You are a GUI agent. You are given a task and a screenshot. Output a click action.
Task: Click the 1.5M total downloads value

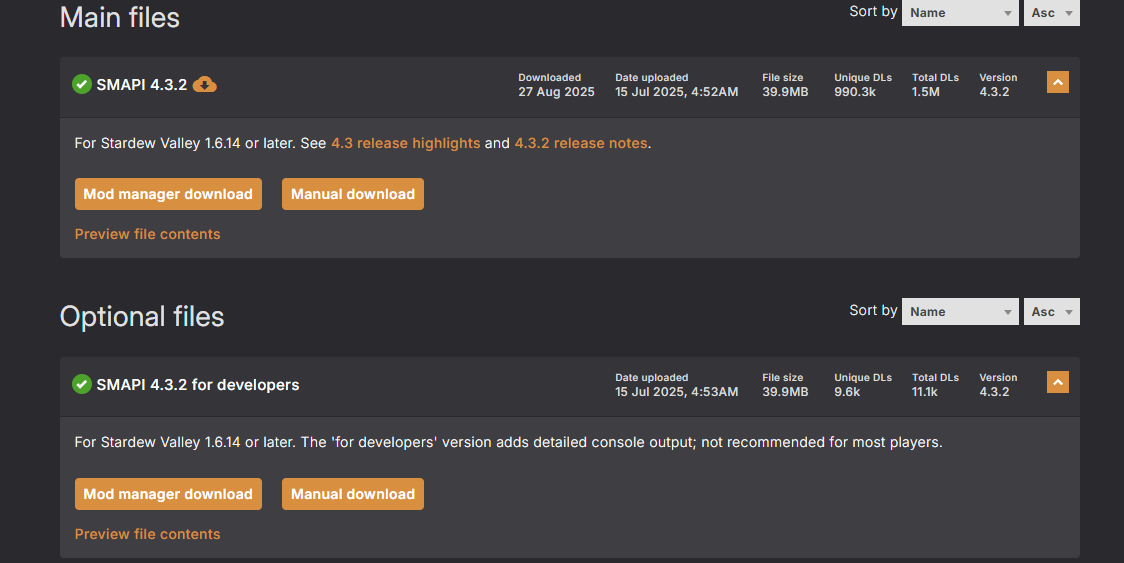[x=925, y=92]
